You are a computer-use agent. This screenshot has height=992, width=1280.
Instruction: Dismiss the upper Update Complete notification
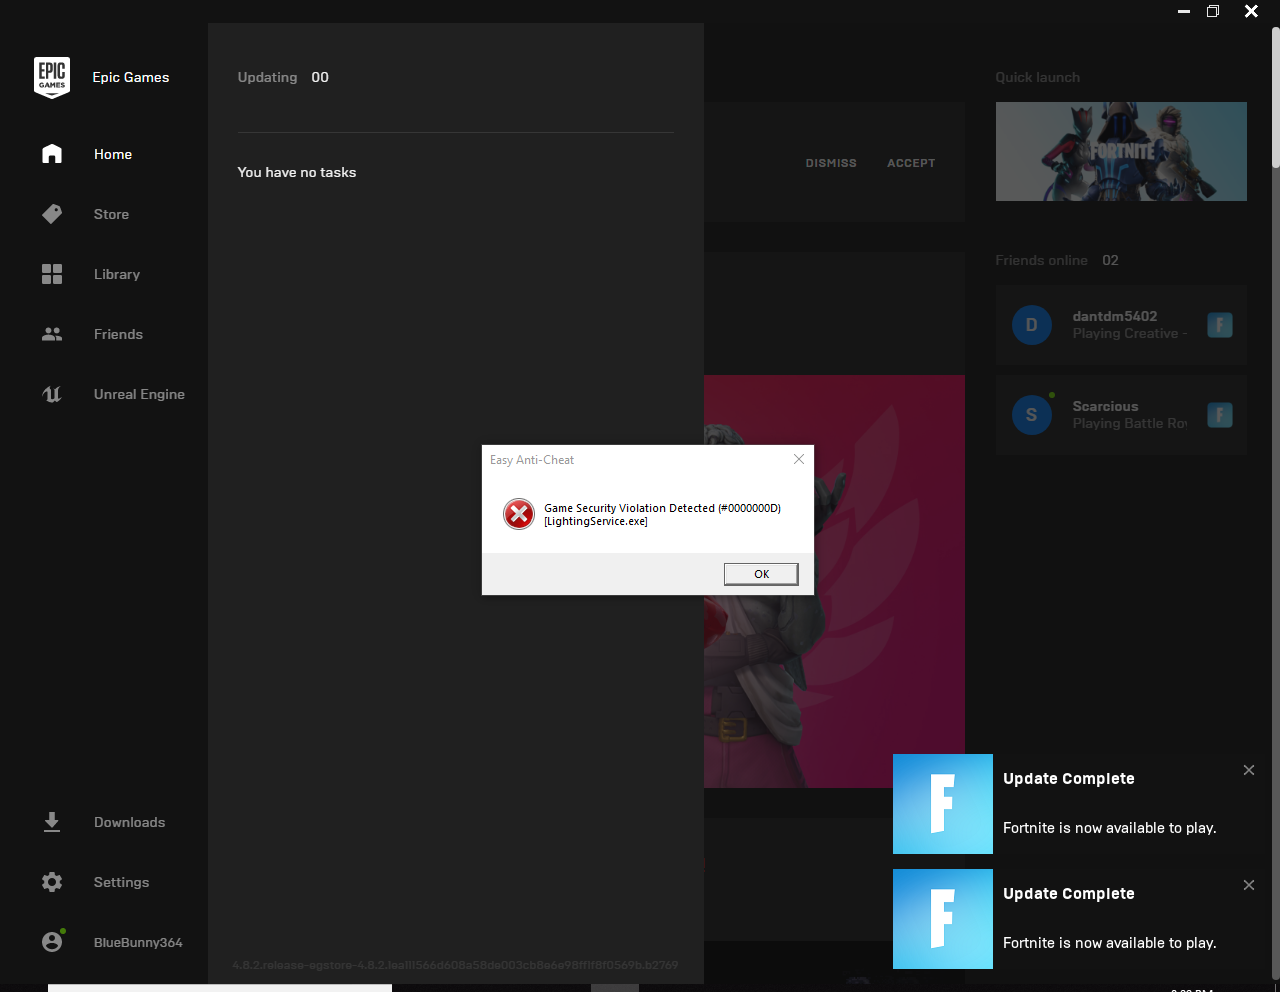1249,770
